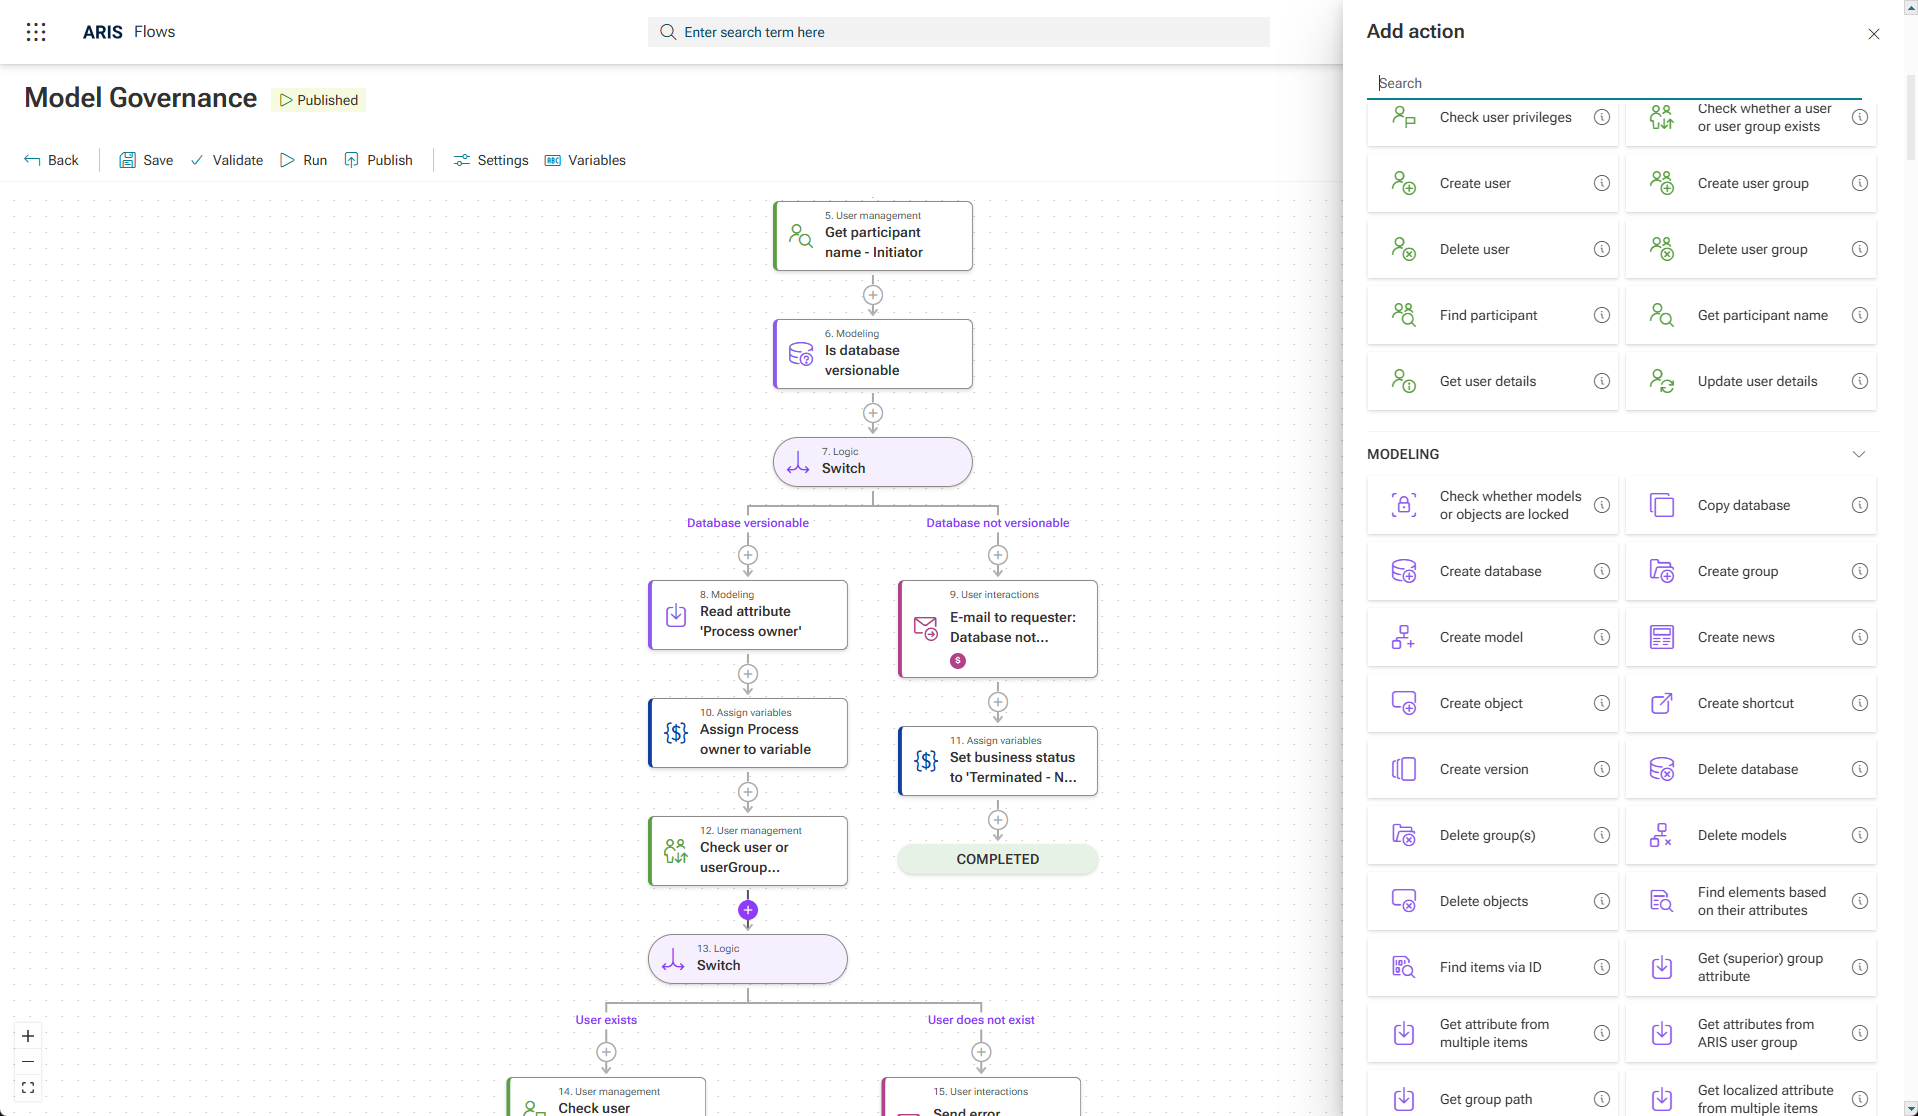The image size is (1918, 1116).
Task: Click zoom out minus icon on canvas
Action: tap(28, 1062)
